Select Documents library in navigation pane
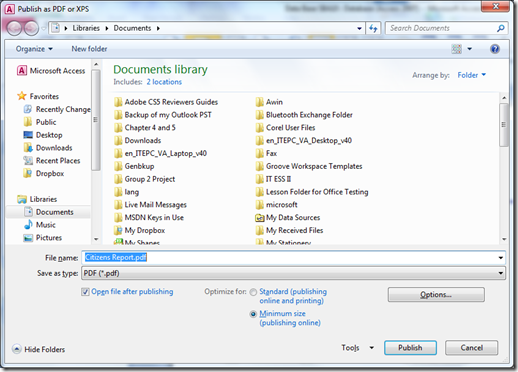 [49, 212]
